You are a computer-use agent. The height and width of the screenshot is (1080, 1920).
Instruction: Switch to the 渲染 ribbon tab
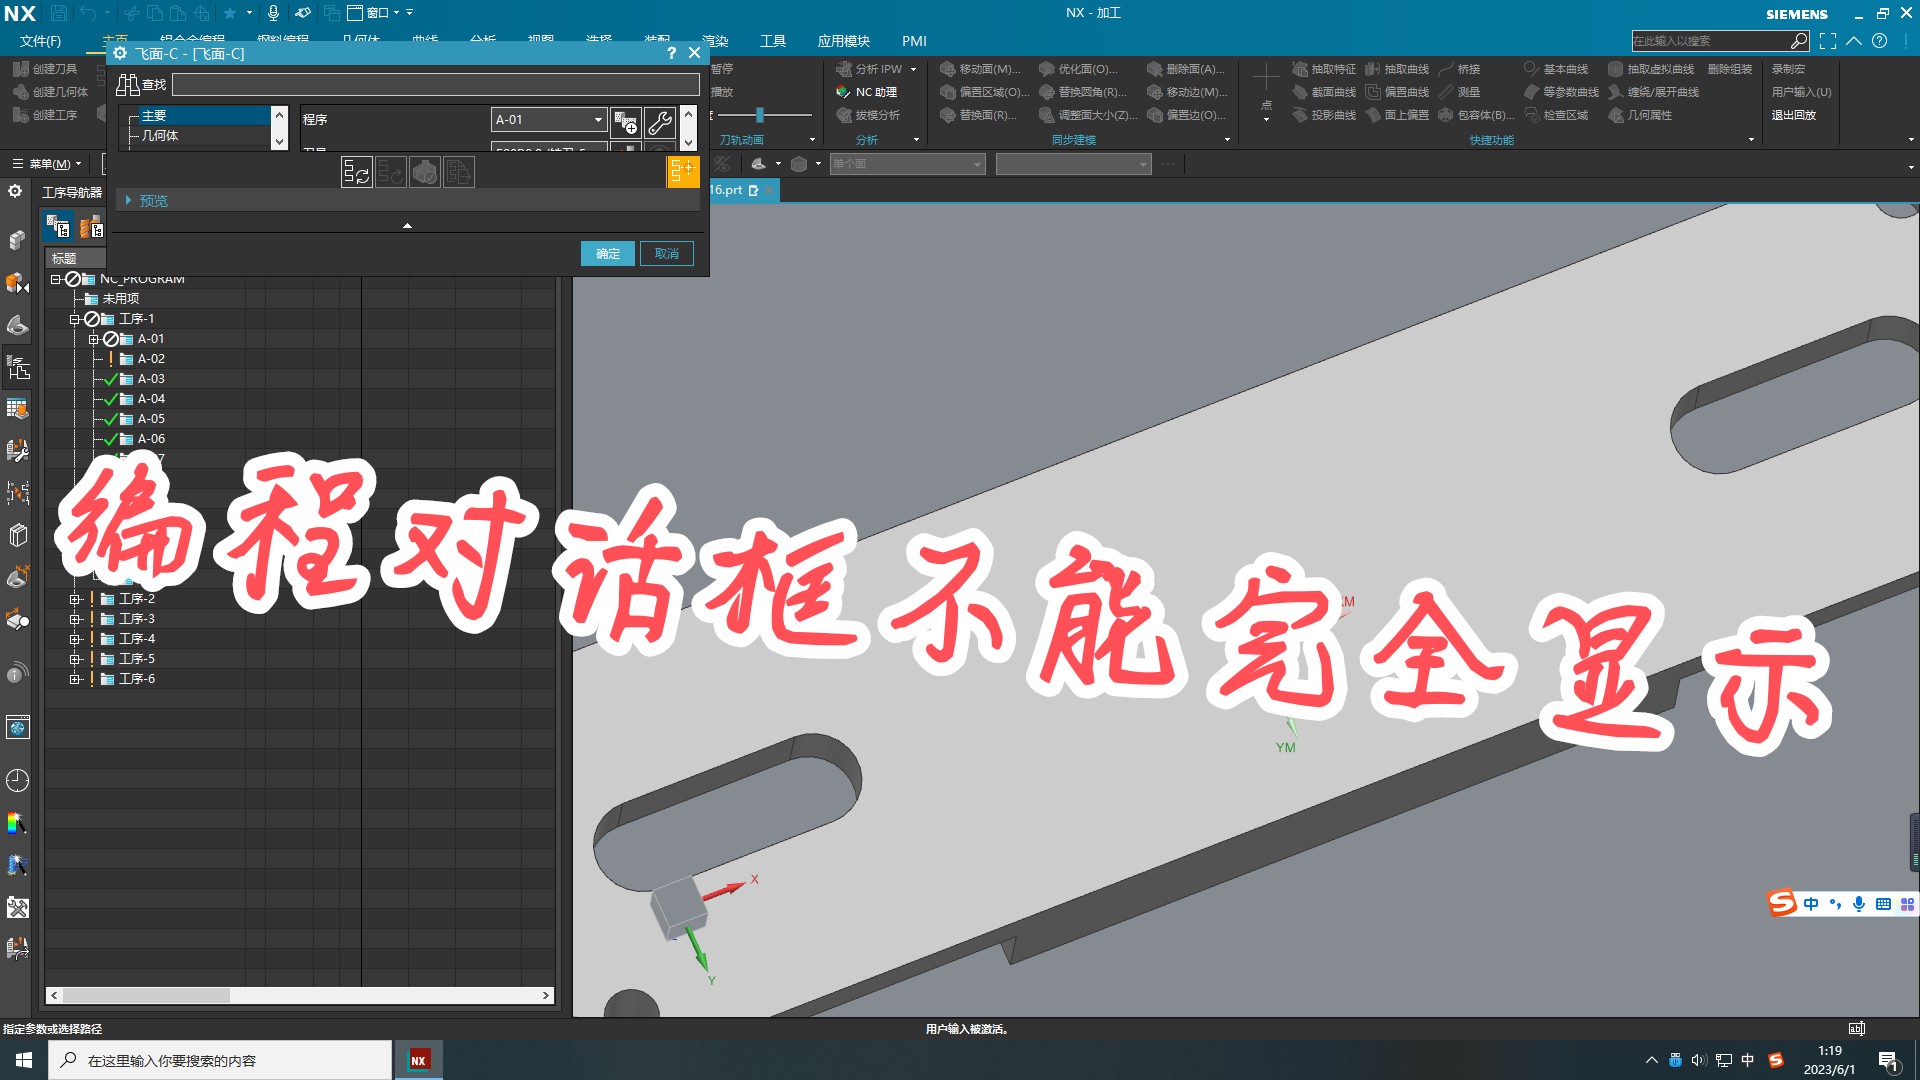[x=715, y=41]
